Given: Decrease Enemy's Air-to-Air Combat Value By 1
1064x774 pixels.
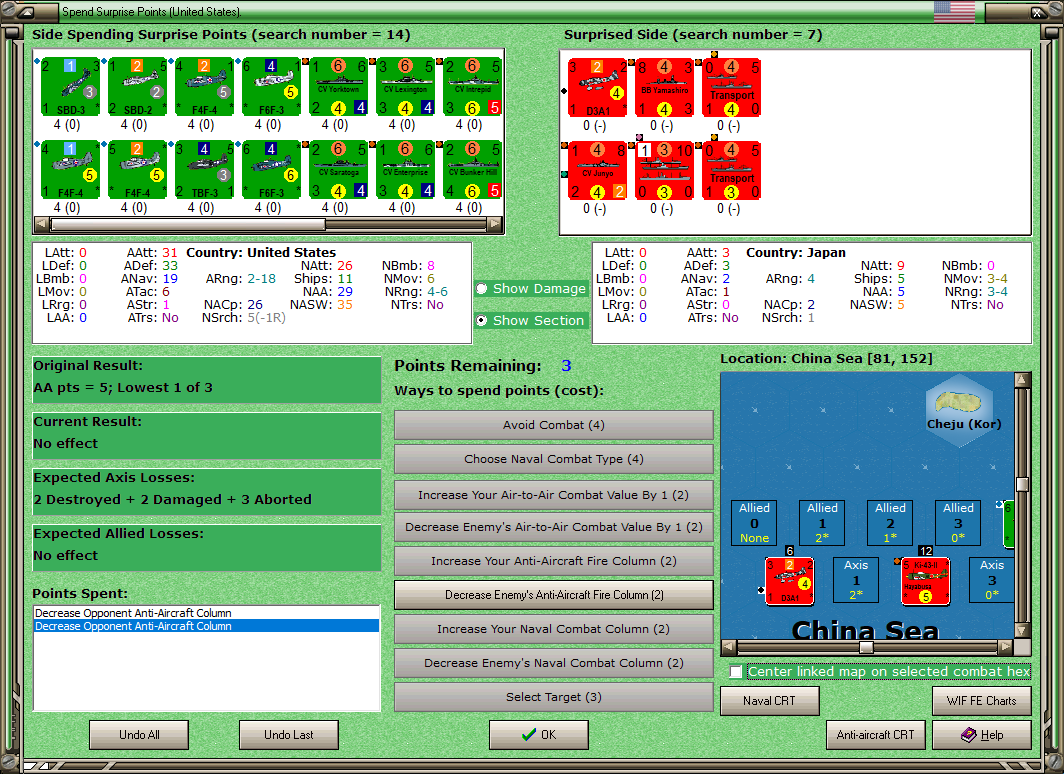Looking at the screenshot, I should click(554, 527).
